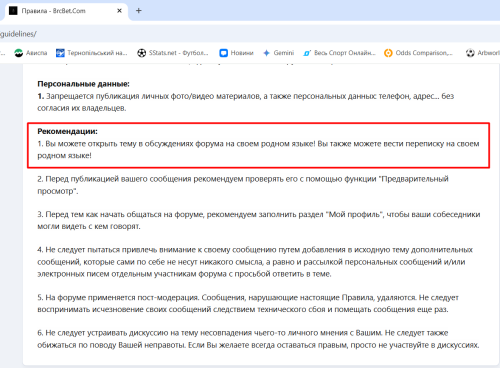Click the Весь Спорт Онлайн favicon

click(x=307, y=53)
